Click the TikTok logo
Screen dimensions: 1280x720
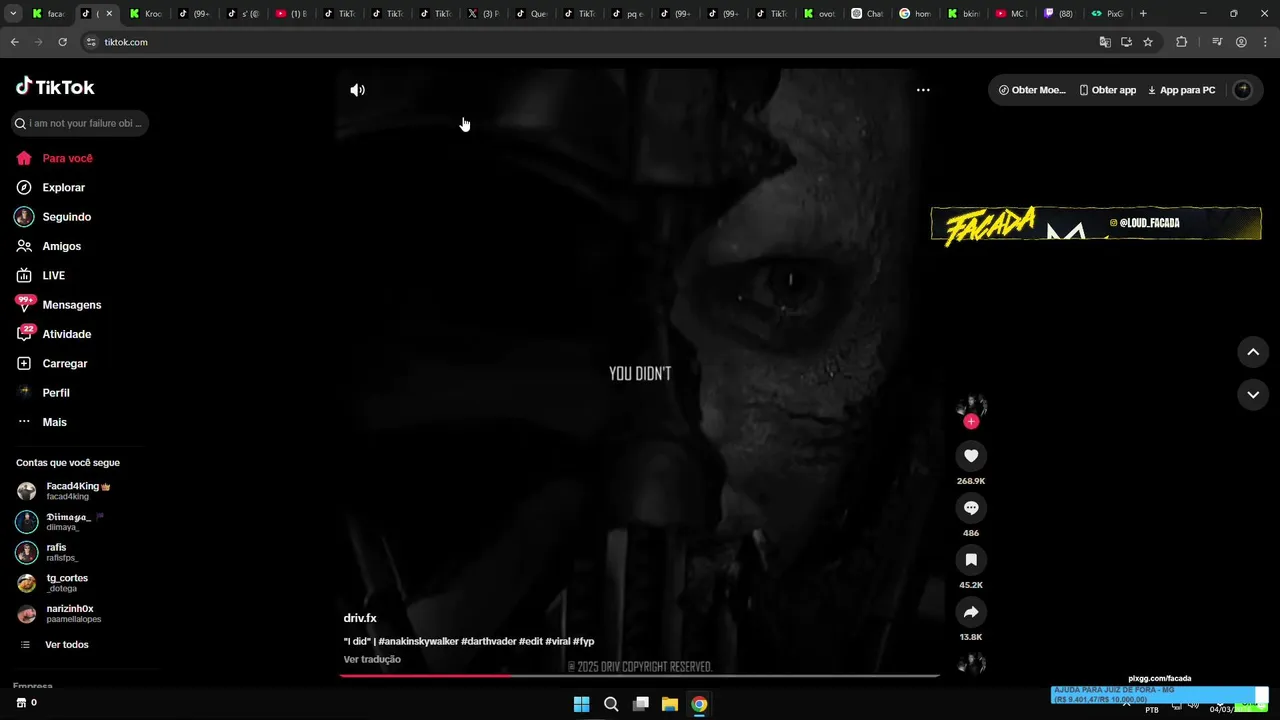point(55,87)
